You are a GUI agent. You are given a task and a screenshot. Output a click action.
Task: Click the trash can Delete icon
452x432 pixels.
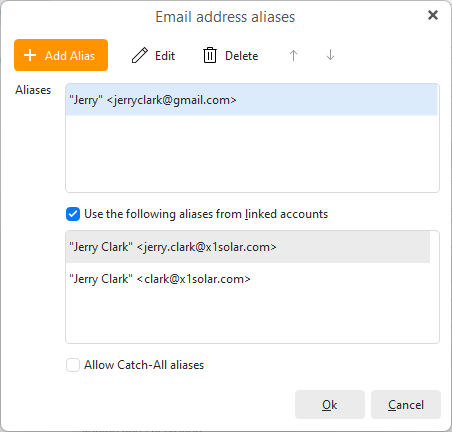pos(210,55)
